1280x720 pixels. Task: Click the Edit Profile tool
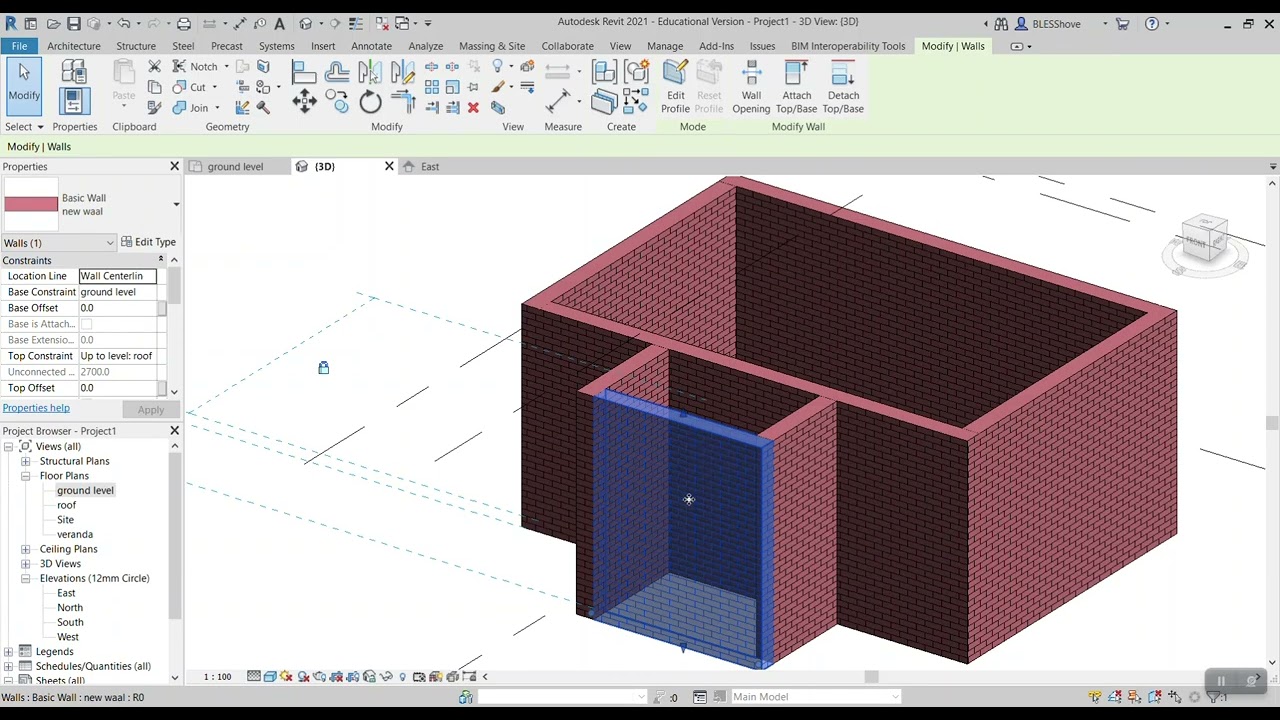tap(675, 88)
